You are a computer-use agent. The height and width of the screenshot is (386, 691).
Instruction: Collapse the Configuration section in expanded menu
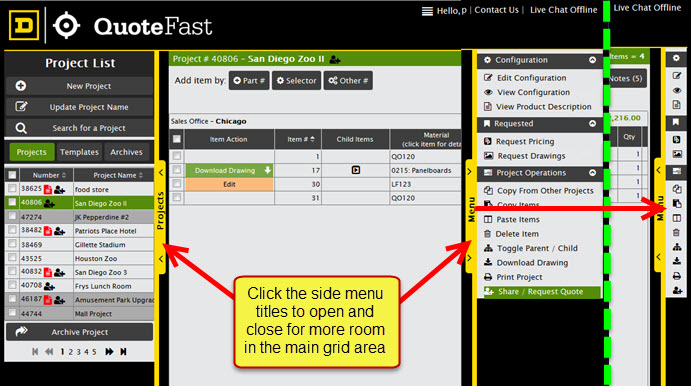pyautogui.click(x=592, y=60)
